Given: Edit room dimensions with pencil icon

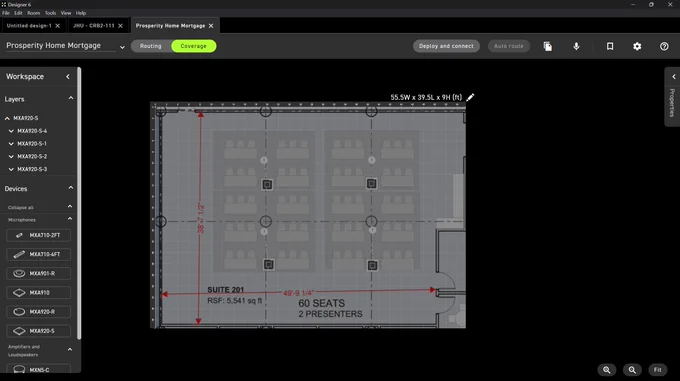Looking at the screenshot, I should click(470, 97).
